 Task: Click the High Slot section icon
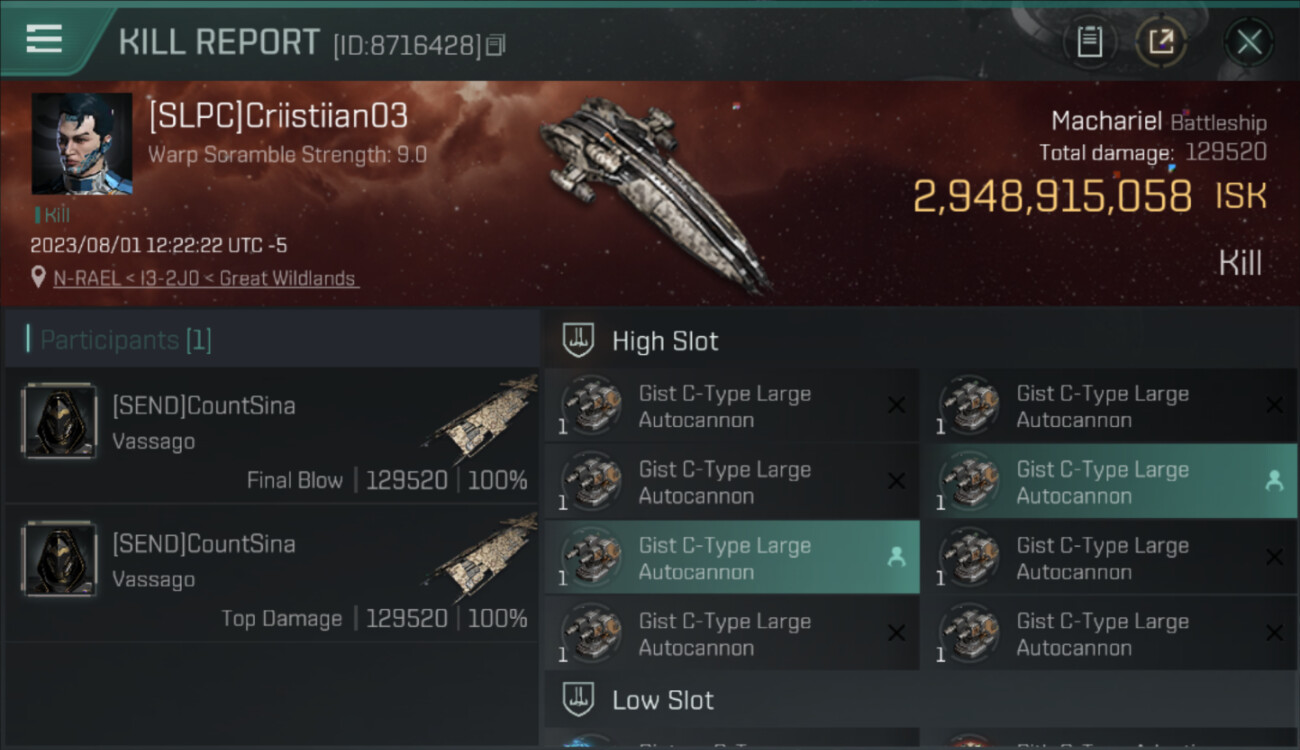579,341
